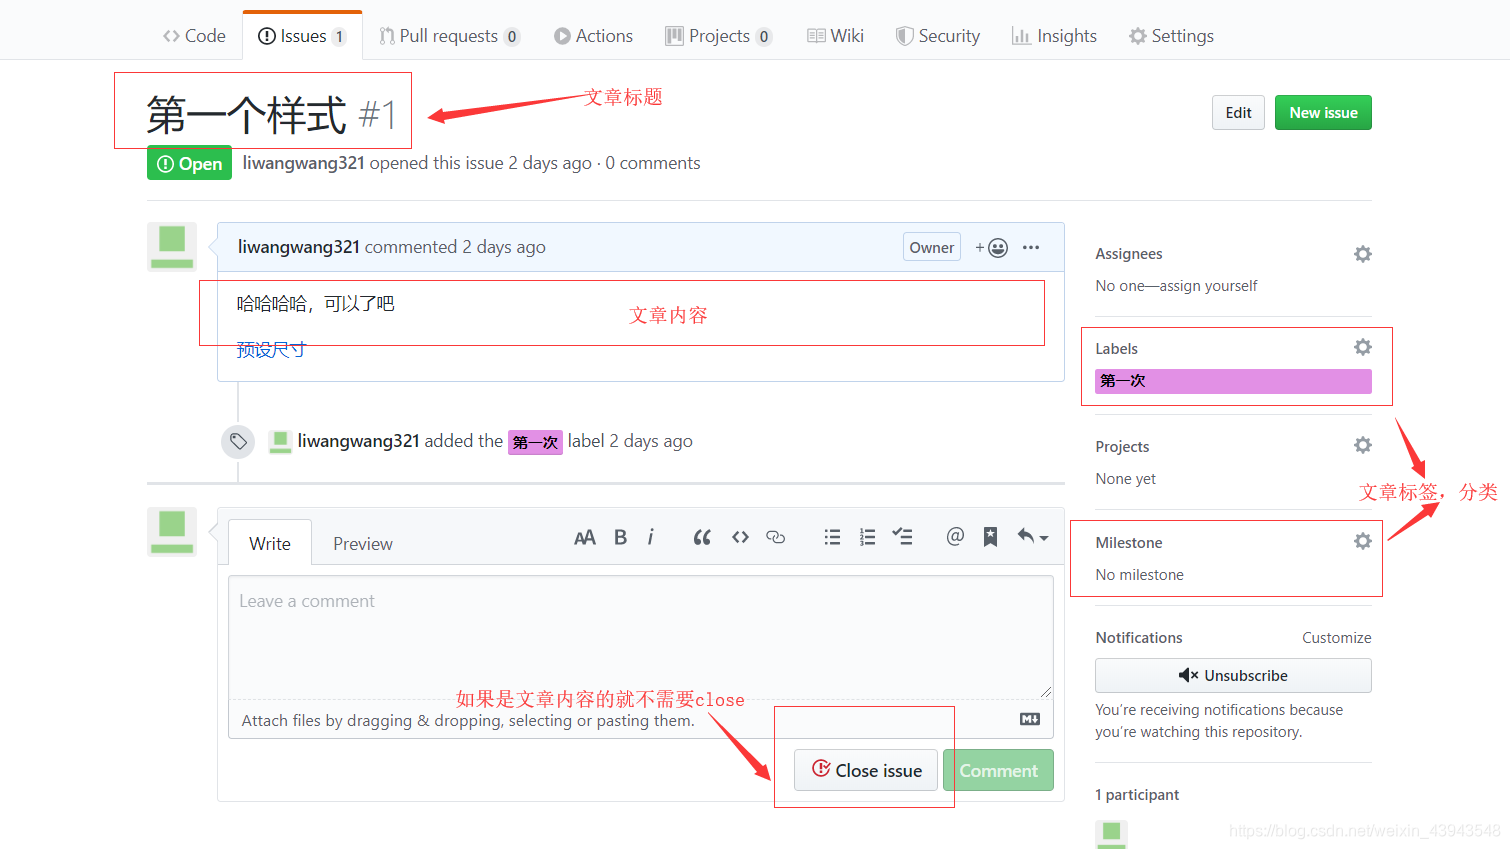Click the Unsubscribe notifications button

[1233, 676]
